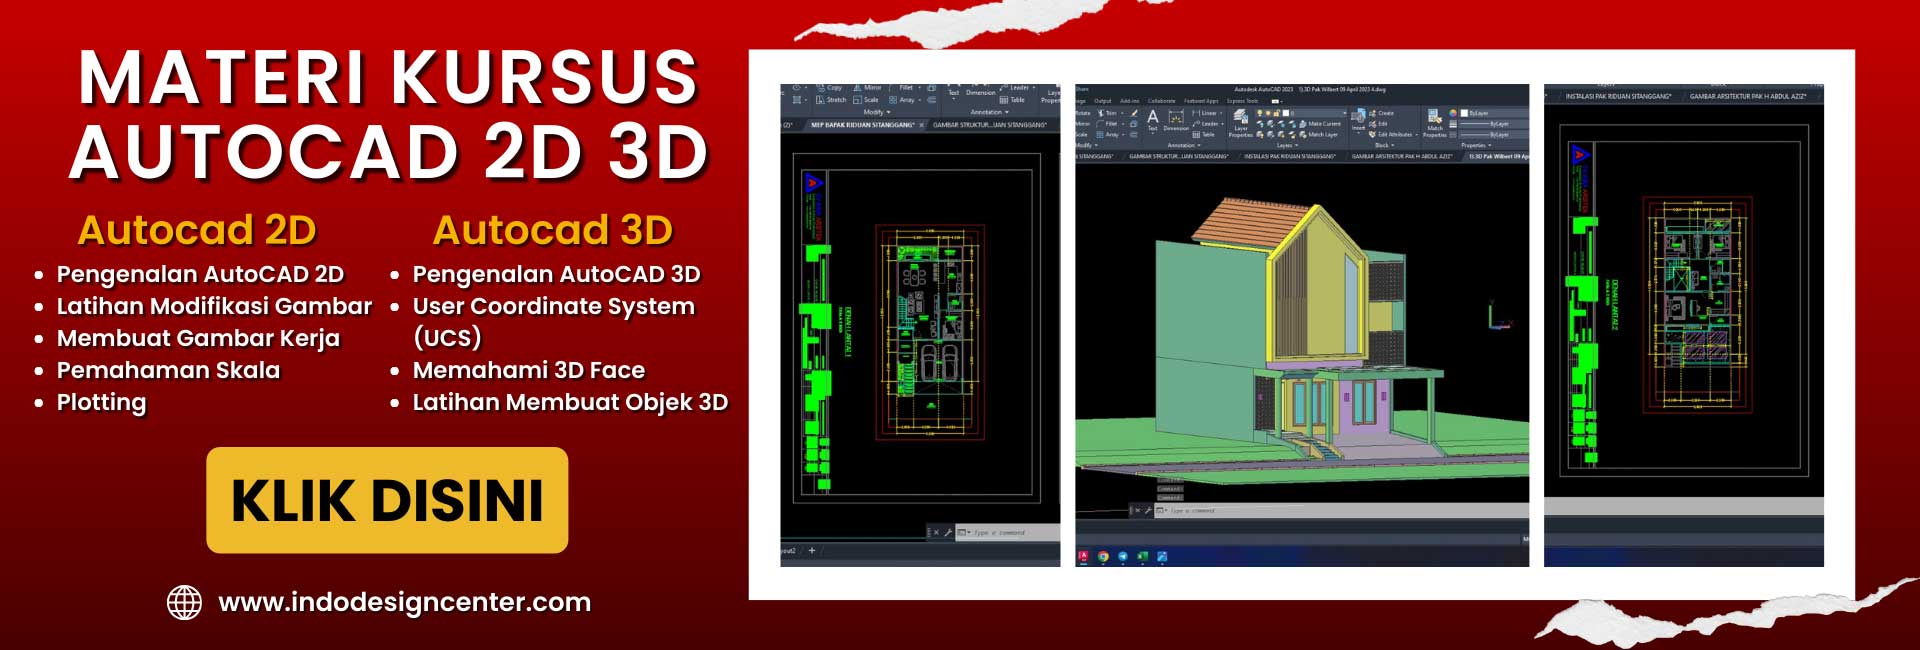Click the globe icon beside the website address
The height and width of the screenshot is (650, 1920).
tap(184, 602)
